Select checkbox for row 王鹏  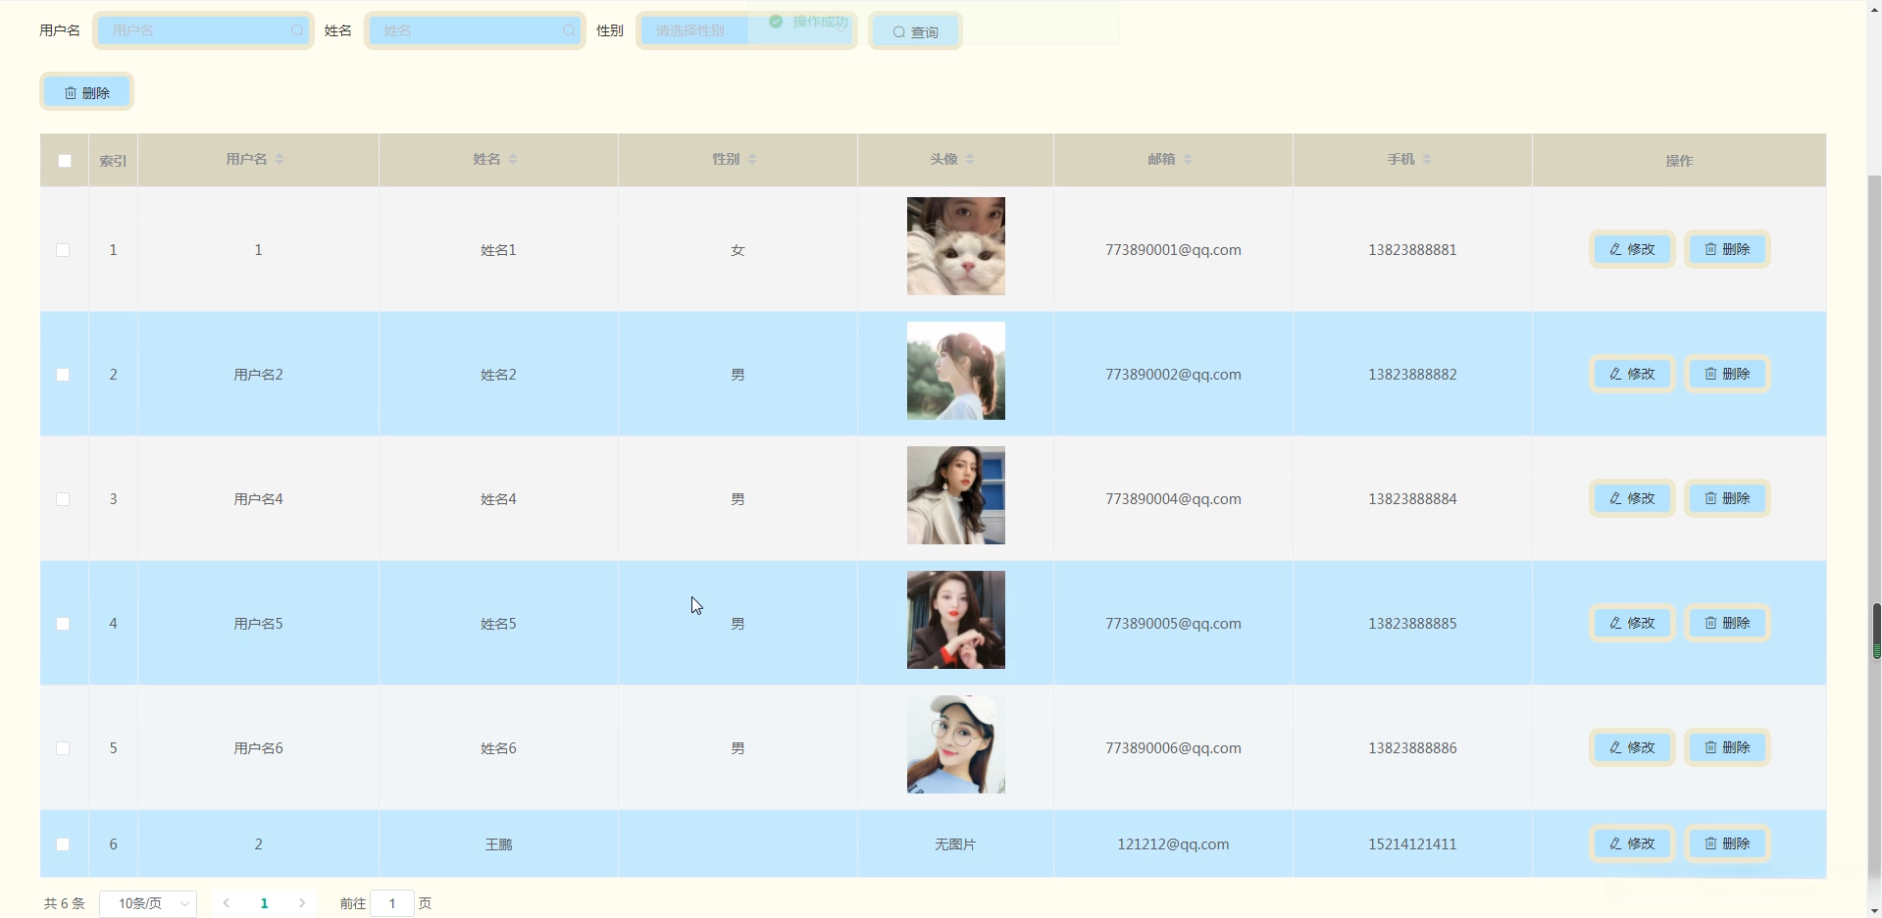(63, 845)
